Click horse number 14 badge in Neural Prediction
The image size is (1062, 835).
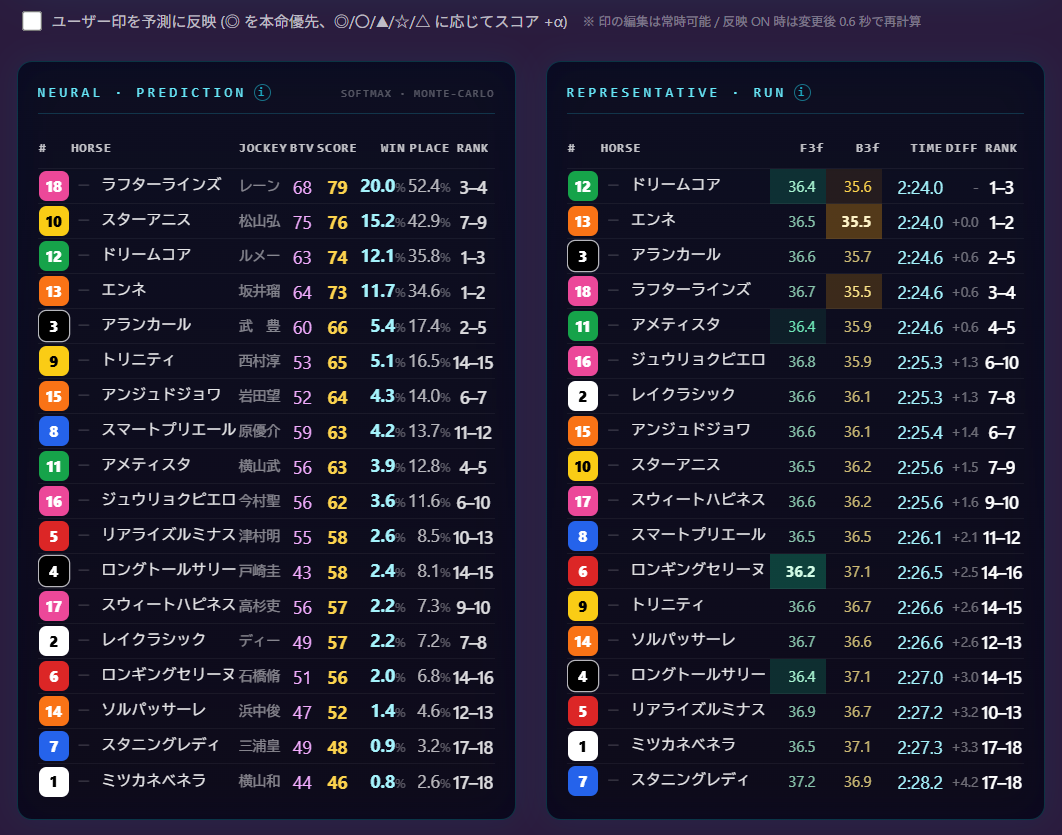[x=54, y=711]
